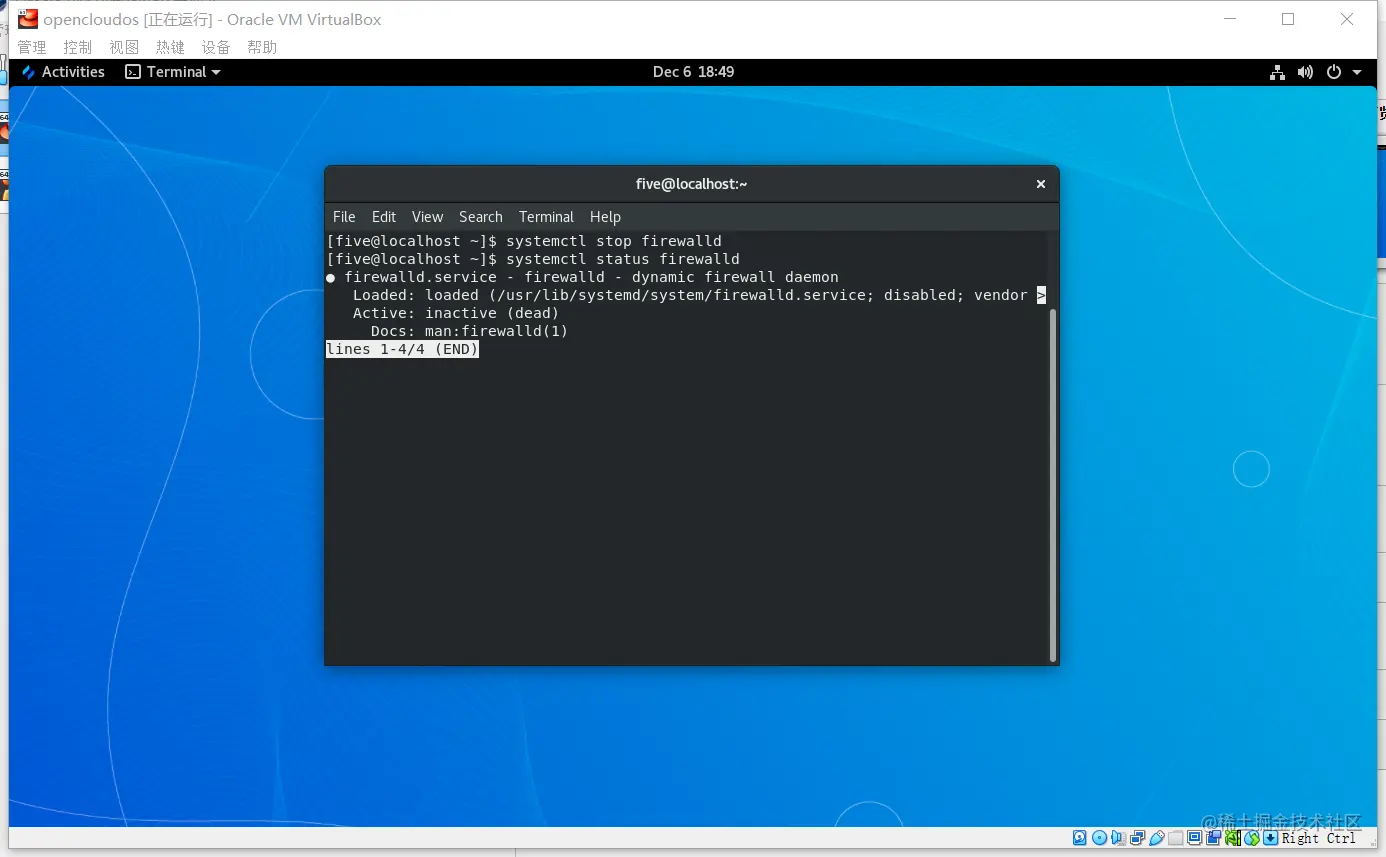The height and width of the screenshot is (857, 1386).
Task: Click the five@localhost:~ terminal title bar
Action: (692, 184)
